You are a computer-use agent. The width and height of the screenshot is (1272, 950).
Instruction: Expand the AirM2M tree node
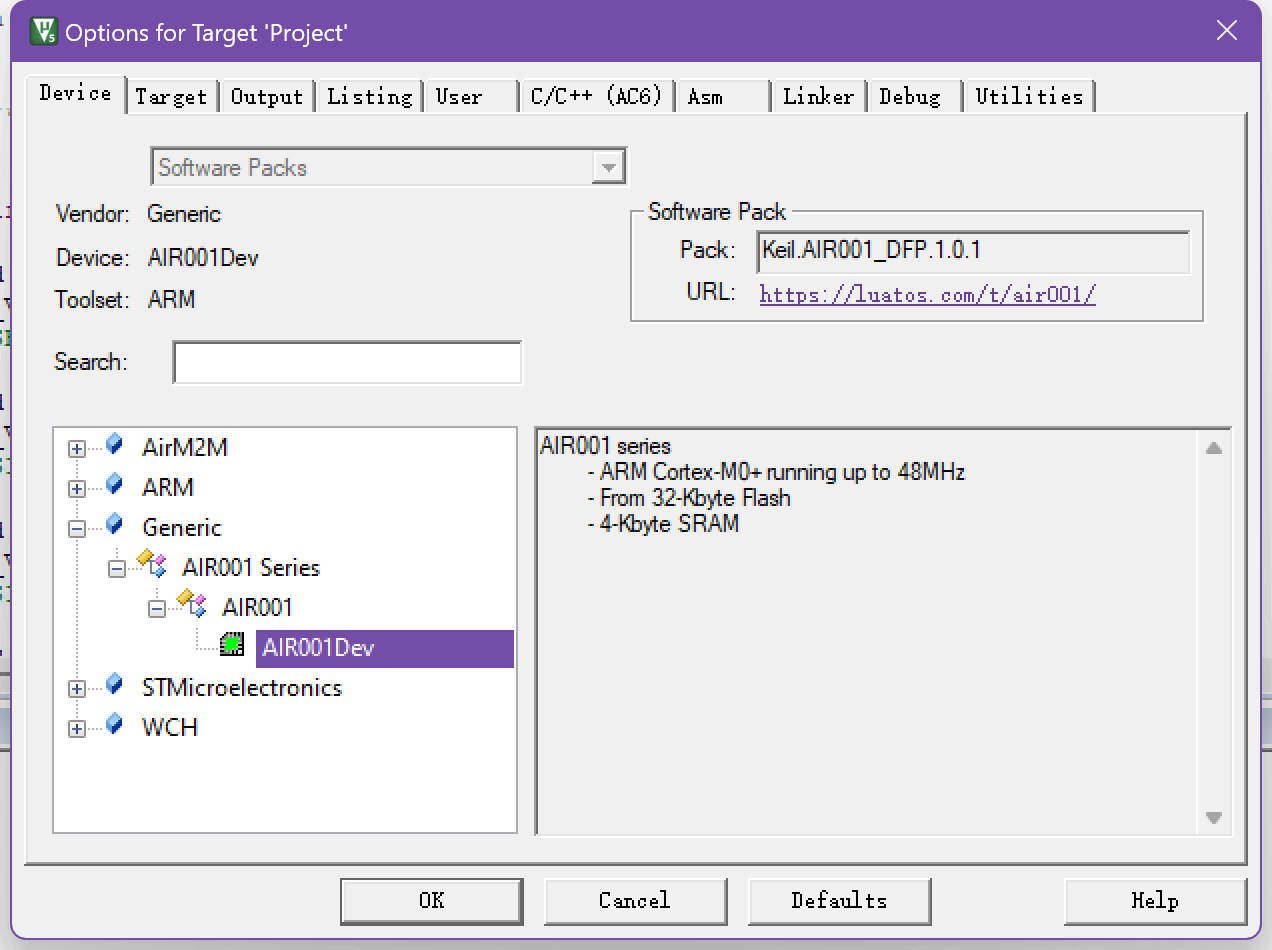tap(77, 449)
